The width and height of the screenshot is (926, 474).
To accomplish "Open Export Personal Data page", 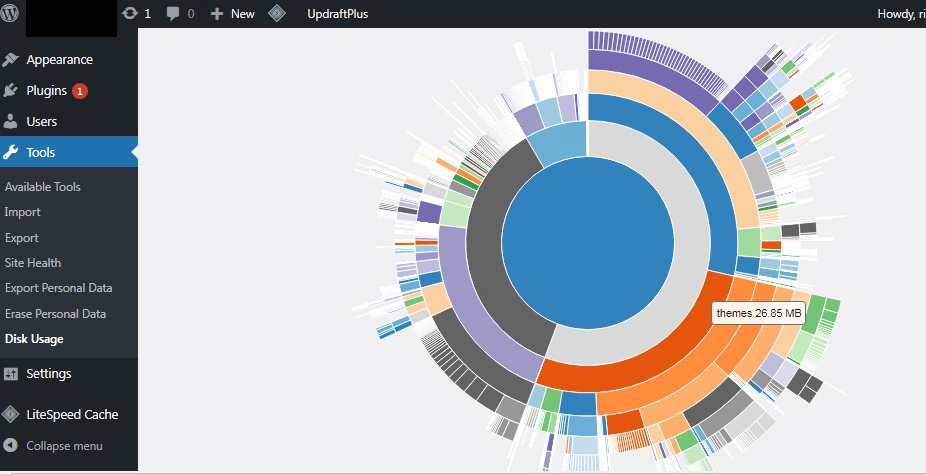I will (59, 288).
